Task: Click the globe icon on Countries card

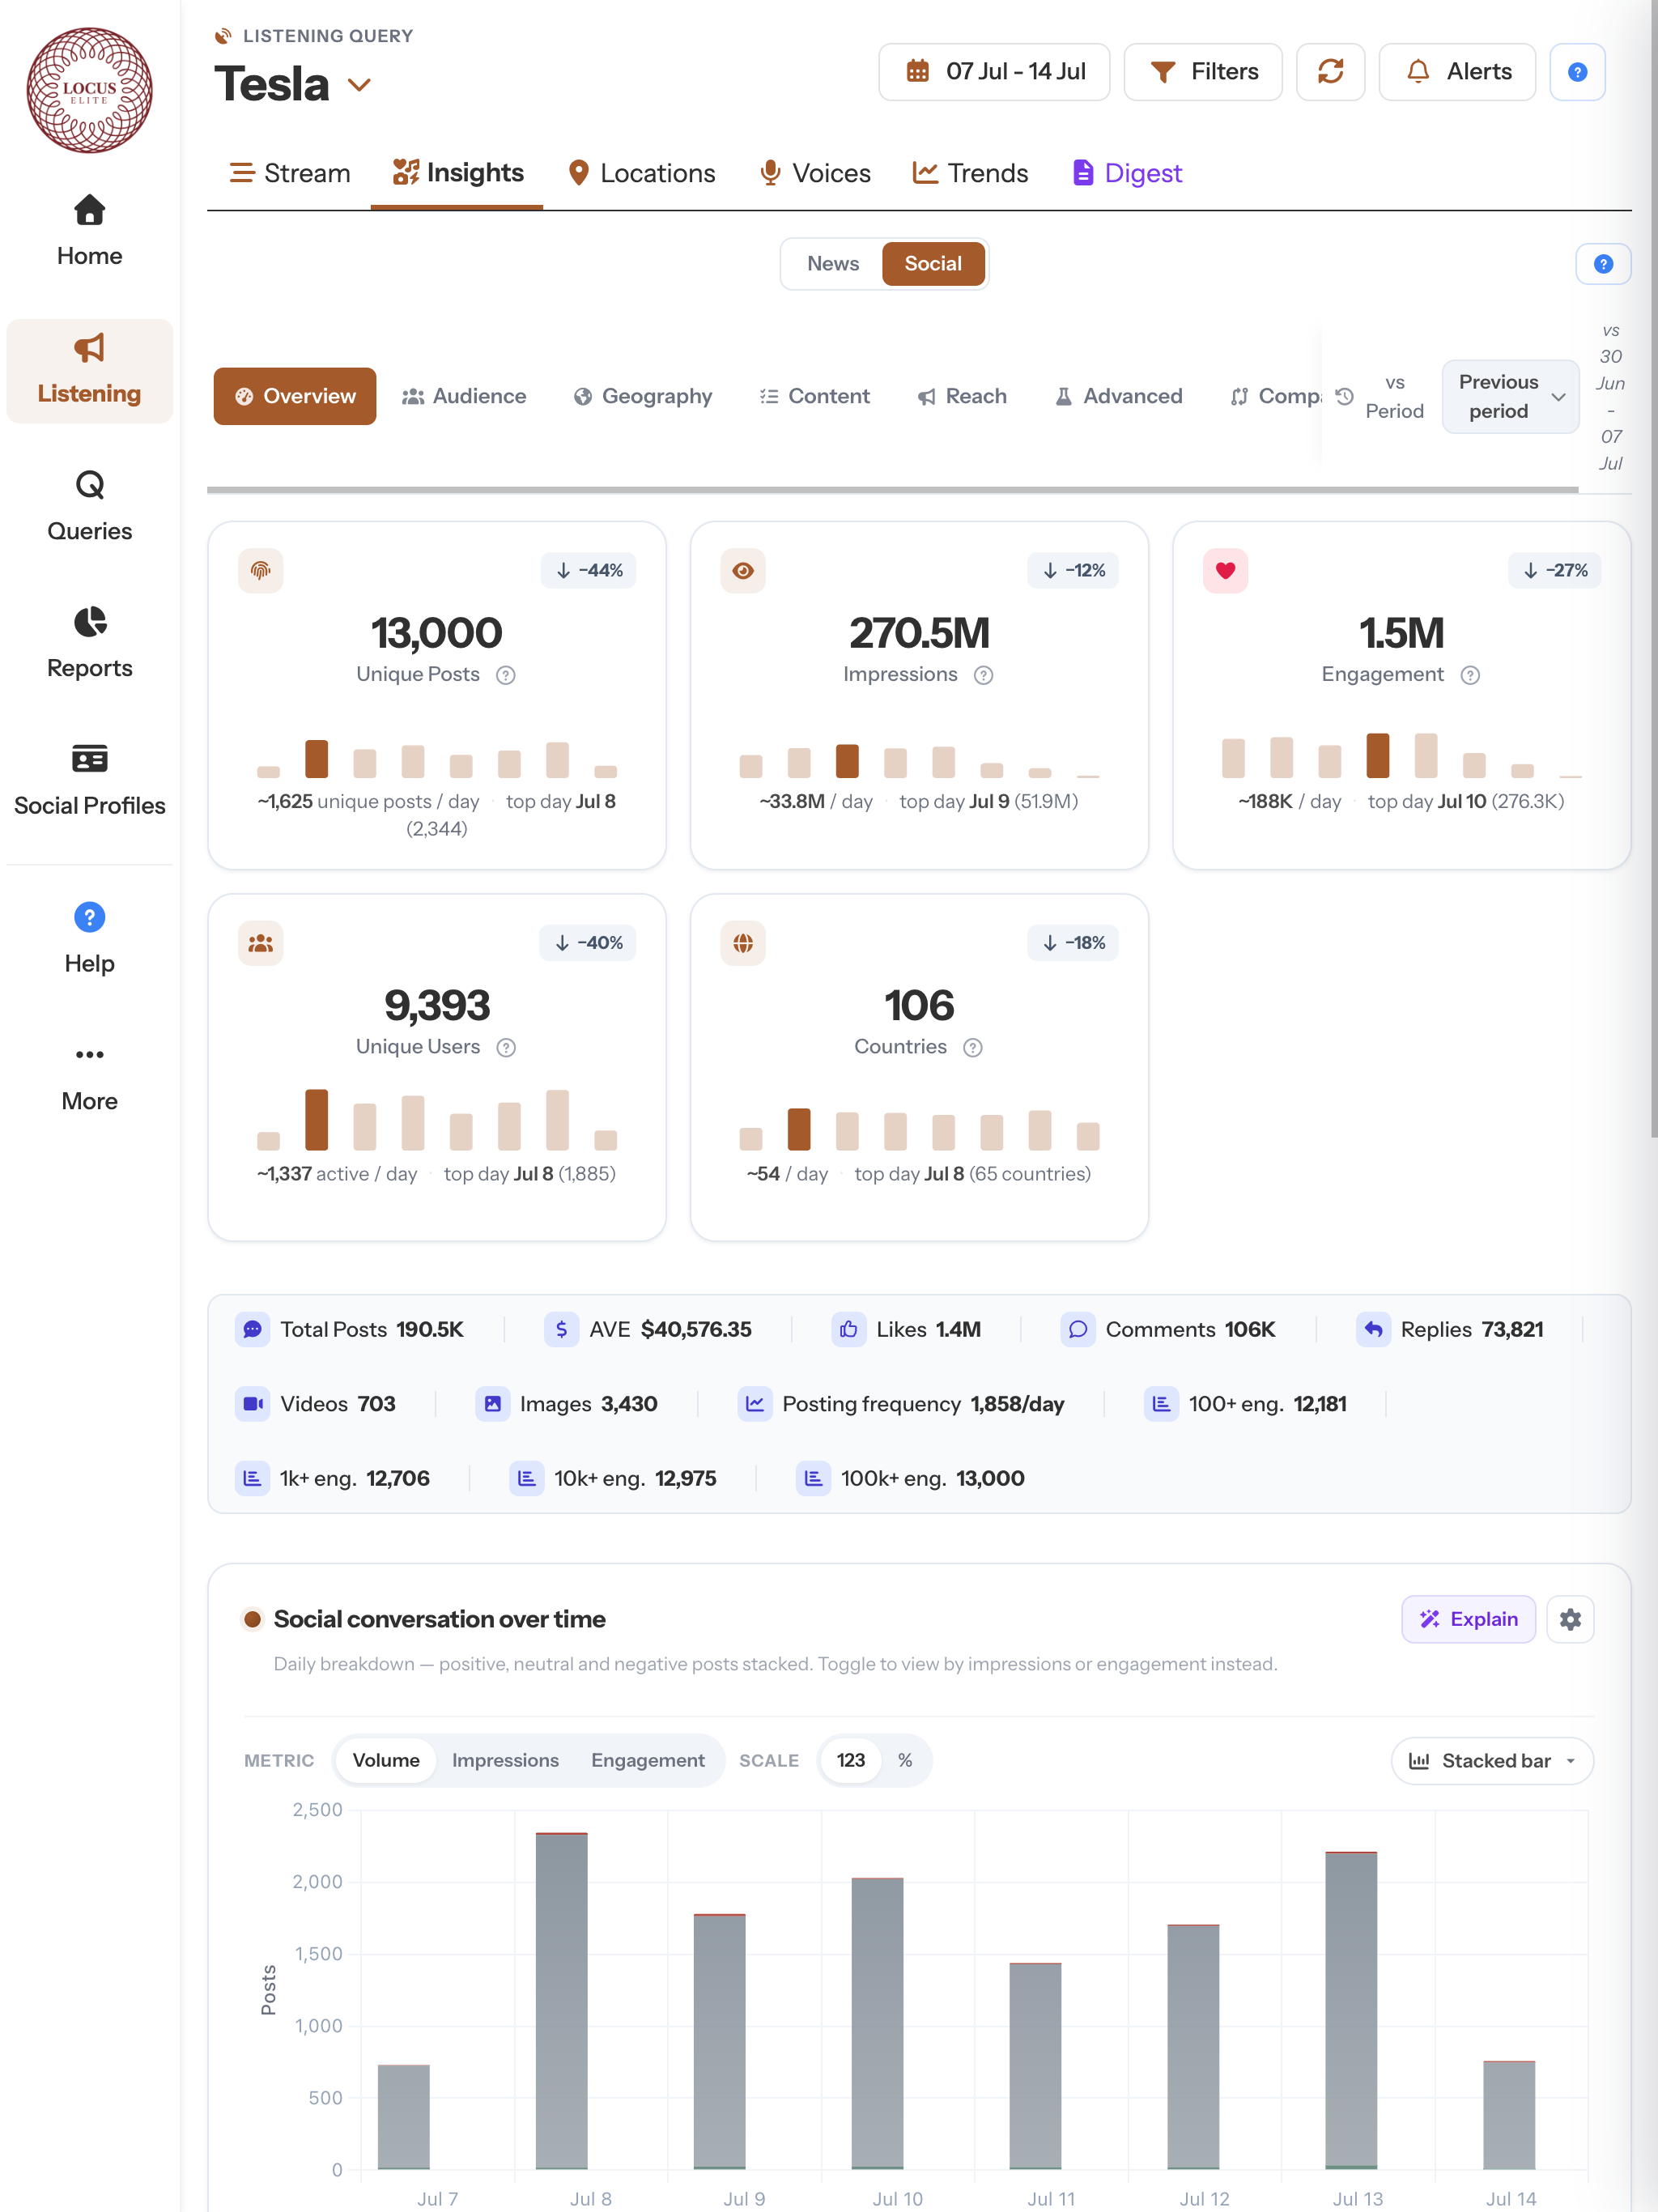Action: click(743, 942)
